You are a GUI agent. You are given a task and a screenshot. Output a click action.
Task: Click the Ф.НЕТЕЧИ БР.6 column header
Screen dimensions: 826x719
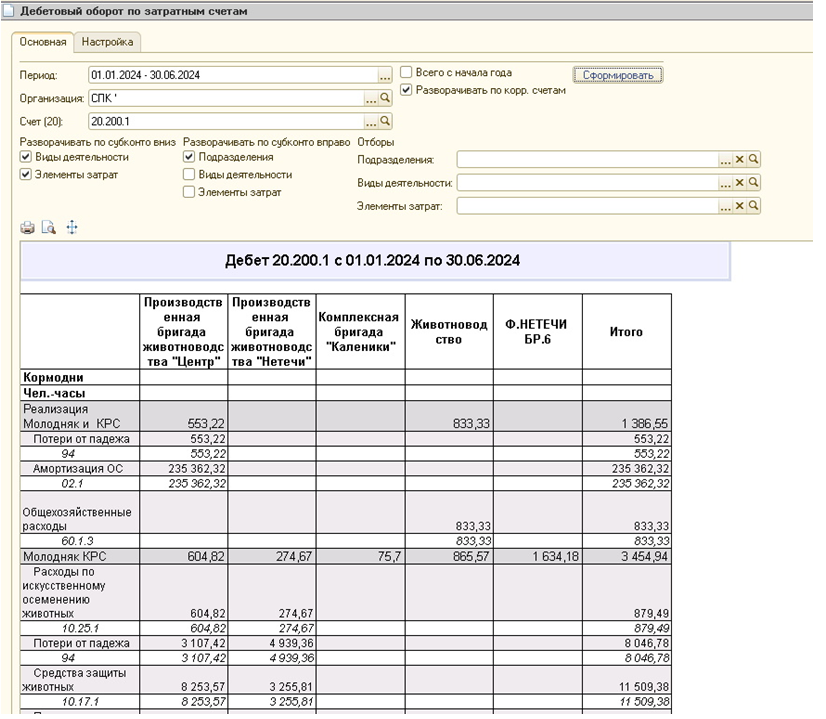point(537,332)
